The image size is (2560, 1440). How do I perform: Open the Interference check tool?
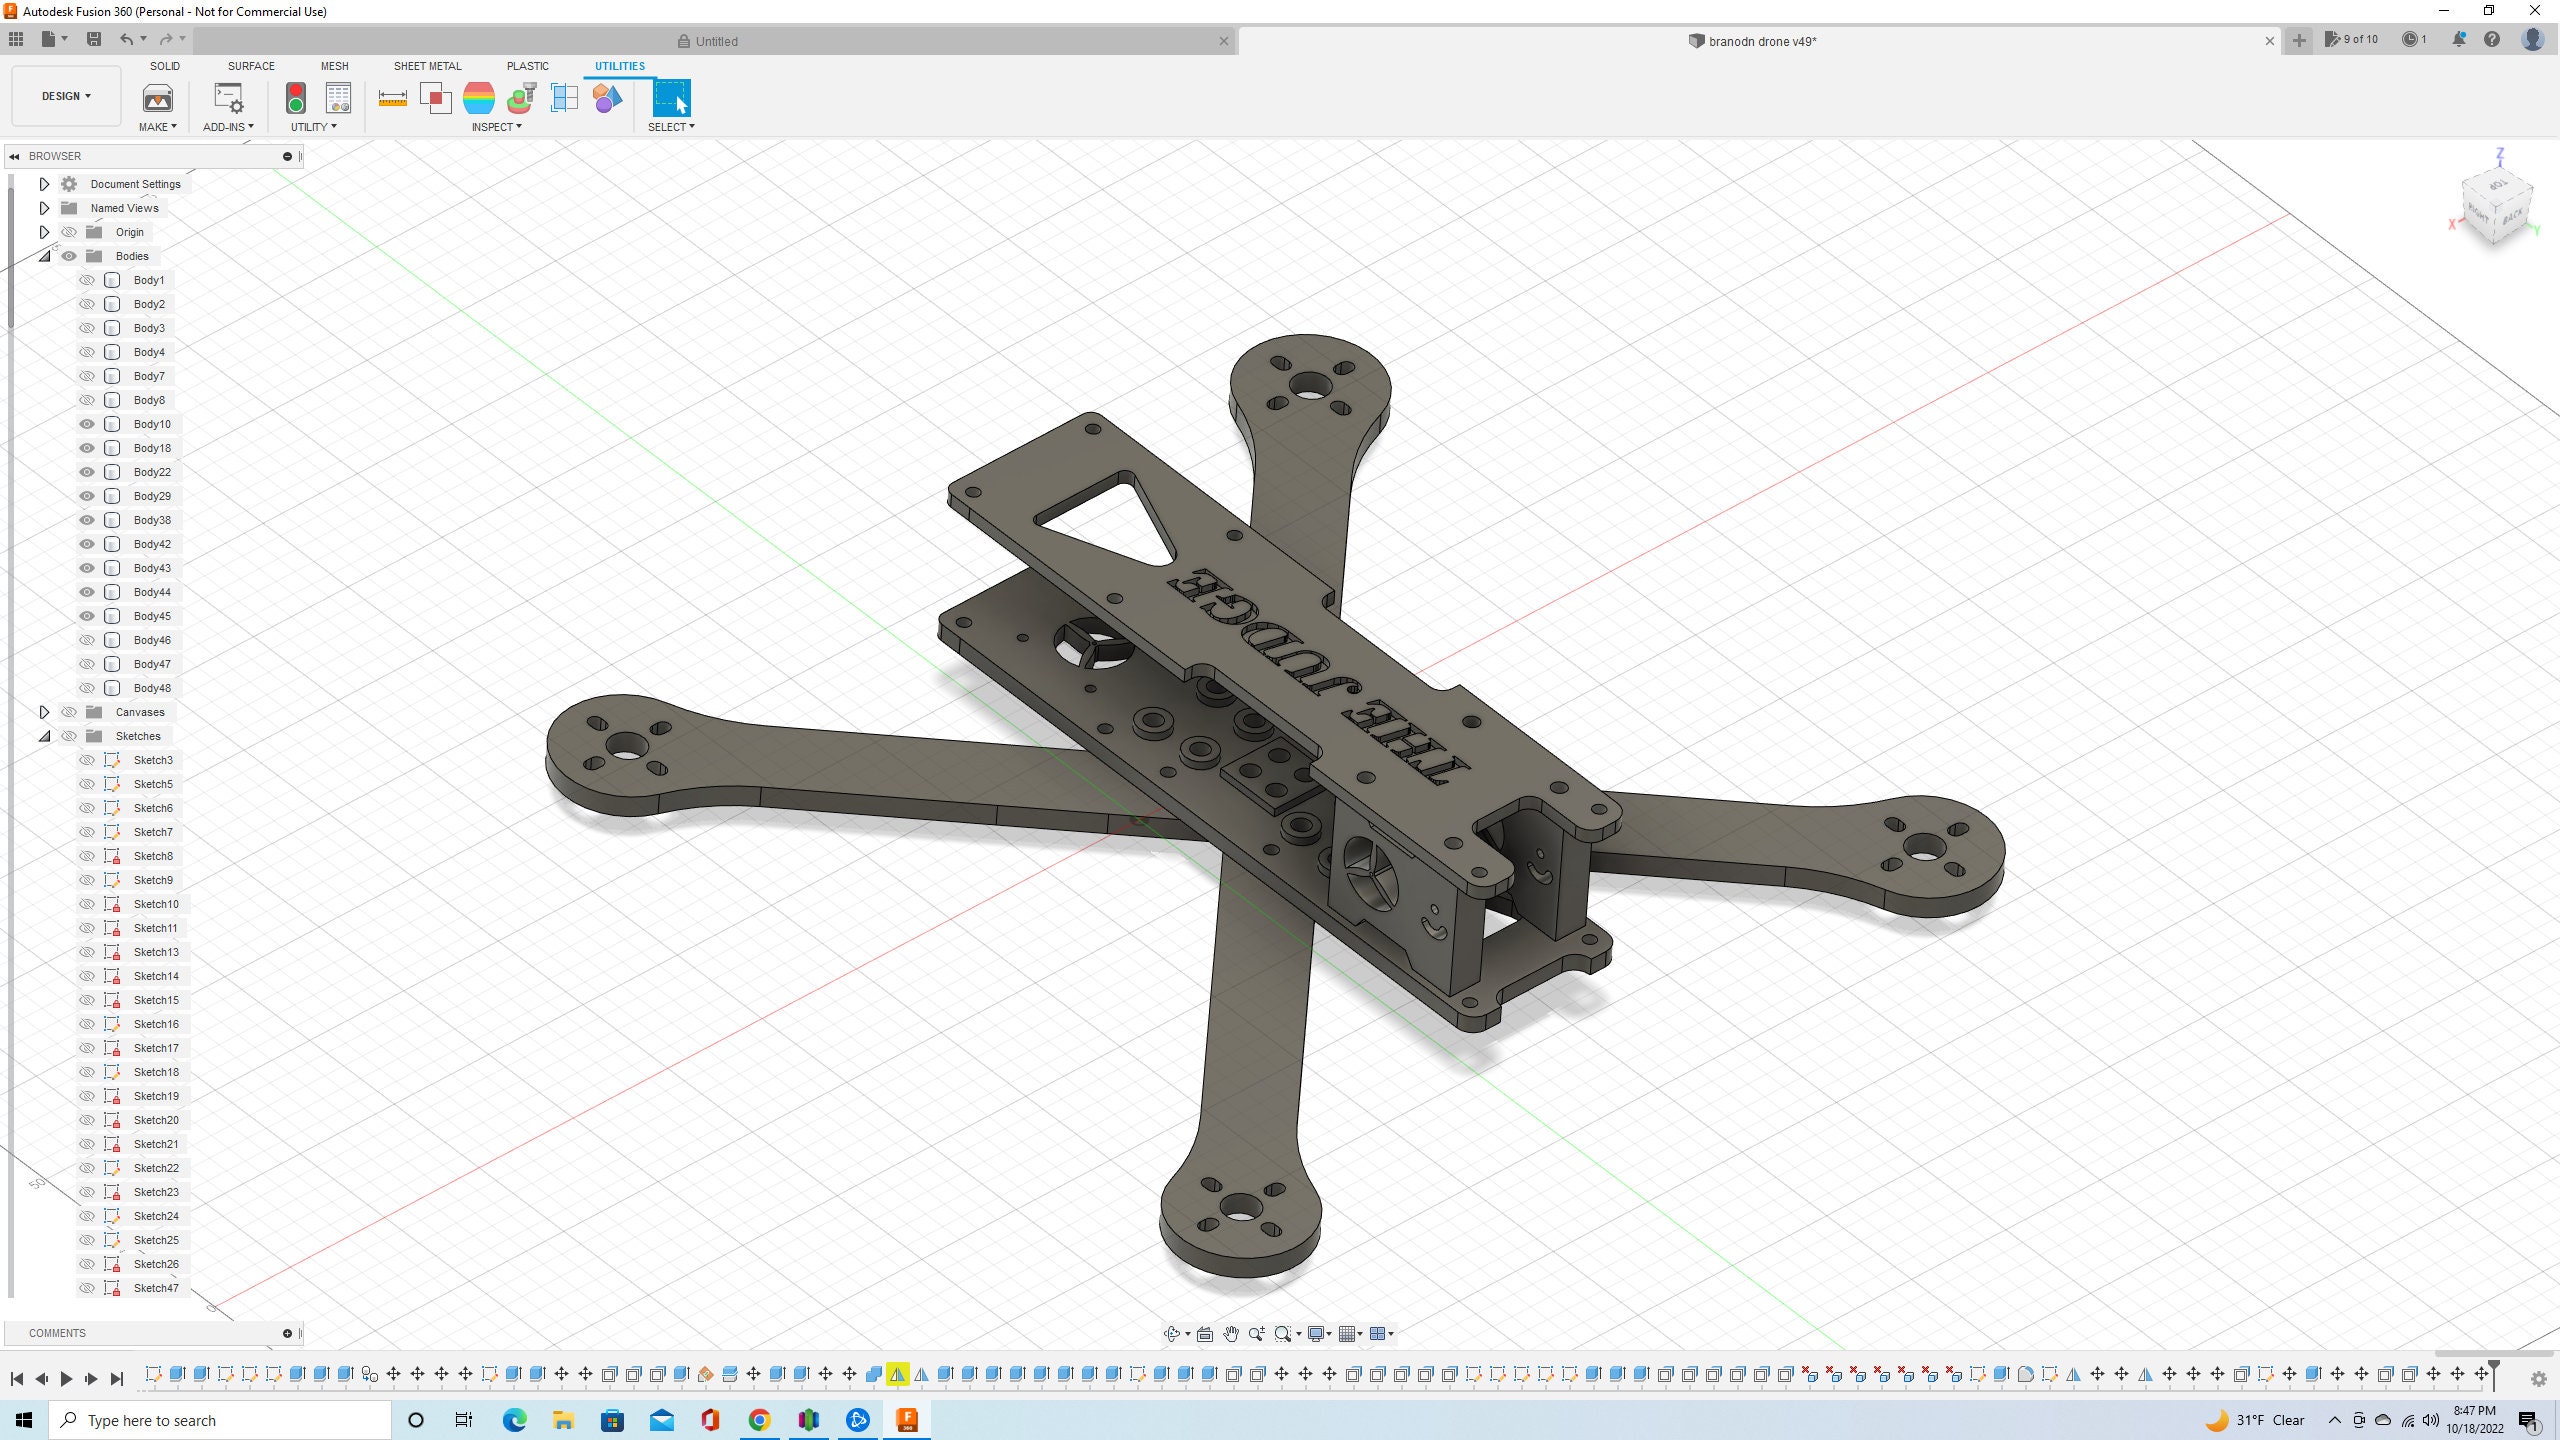[436, 100]
